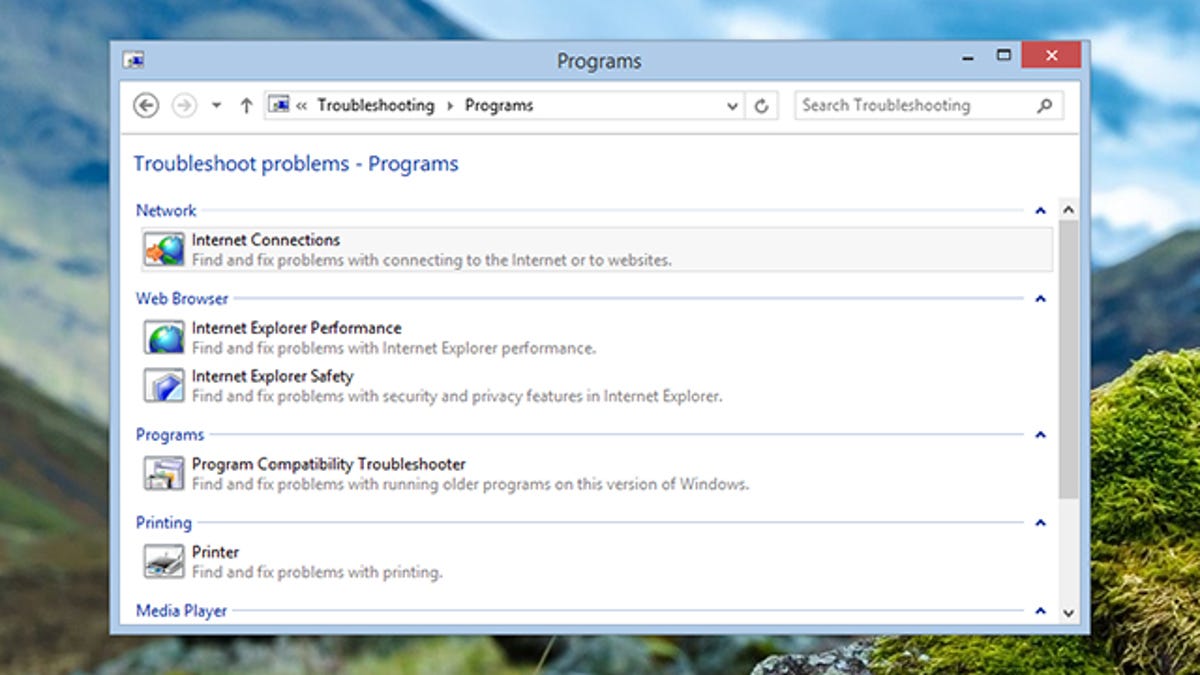Click the Printing group heading

coord(164,522)
